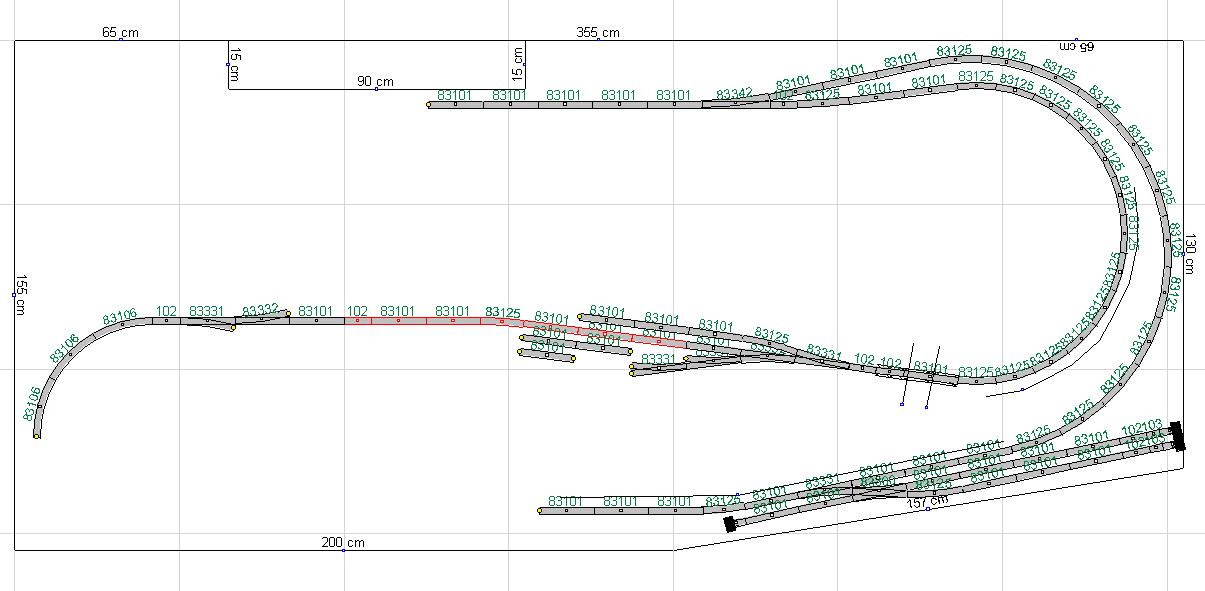This screenshot has width=1205, height=591.
Task: Click the black buffer stop at far right
Action: click(1179, 436)
